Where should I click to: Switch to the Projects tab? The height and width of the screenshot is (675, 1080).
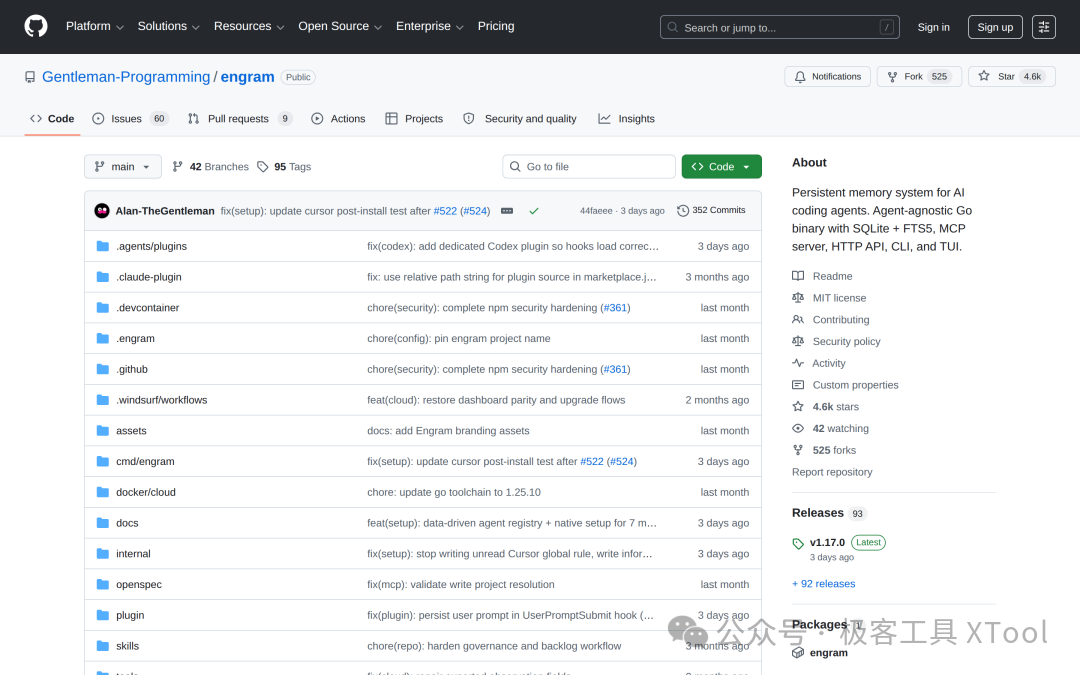pyautogui.click(x=414, y=118)
